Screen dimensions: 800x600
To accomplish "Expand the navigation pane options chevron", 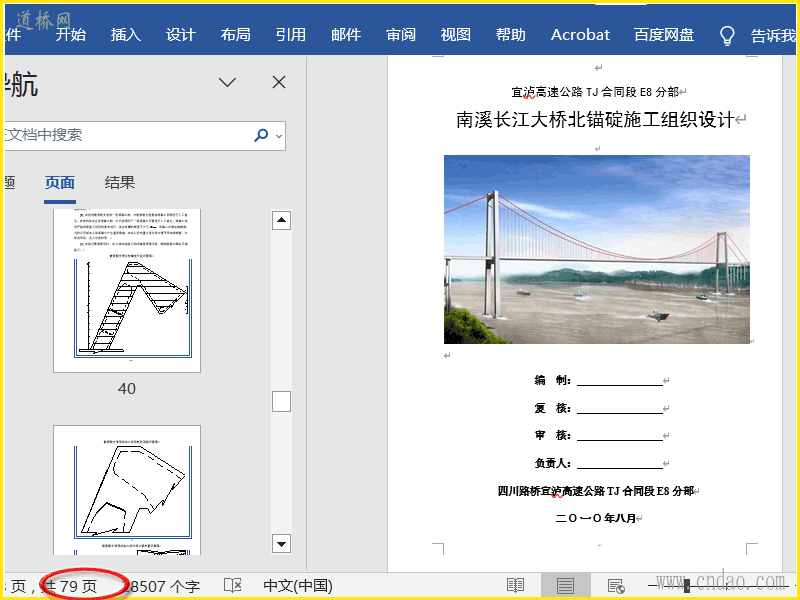I will (227, 82).
